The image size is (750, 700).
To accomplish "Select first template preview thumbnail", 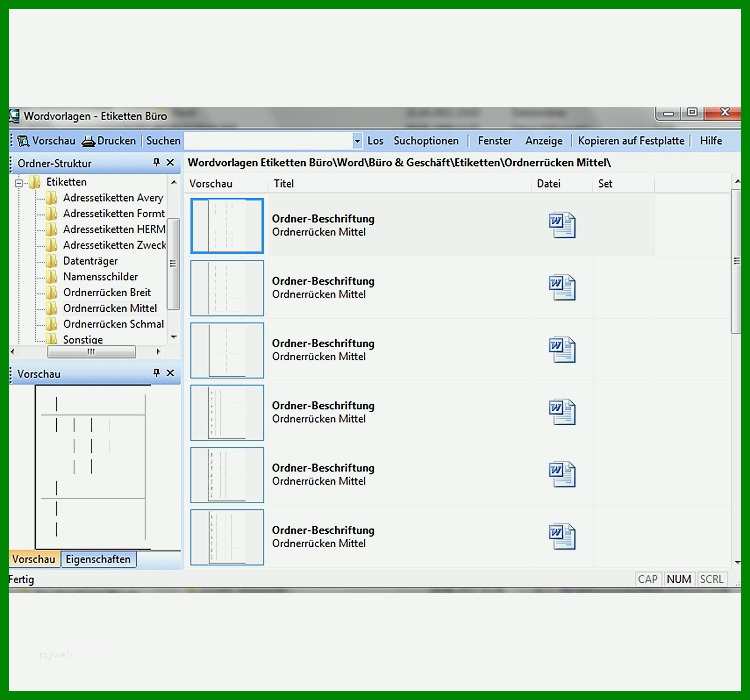I will click(x=227, y=226).
